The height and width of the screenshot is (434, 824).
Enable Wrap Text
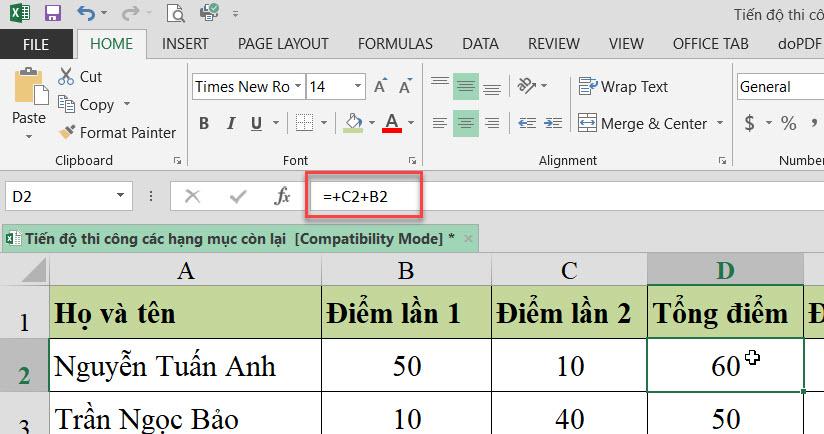pyautogui.click(x=623, y=86)
